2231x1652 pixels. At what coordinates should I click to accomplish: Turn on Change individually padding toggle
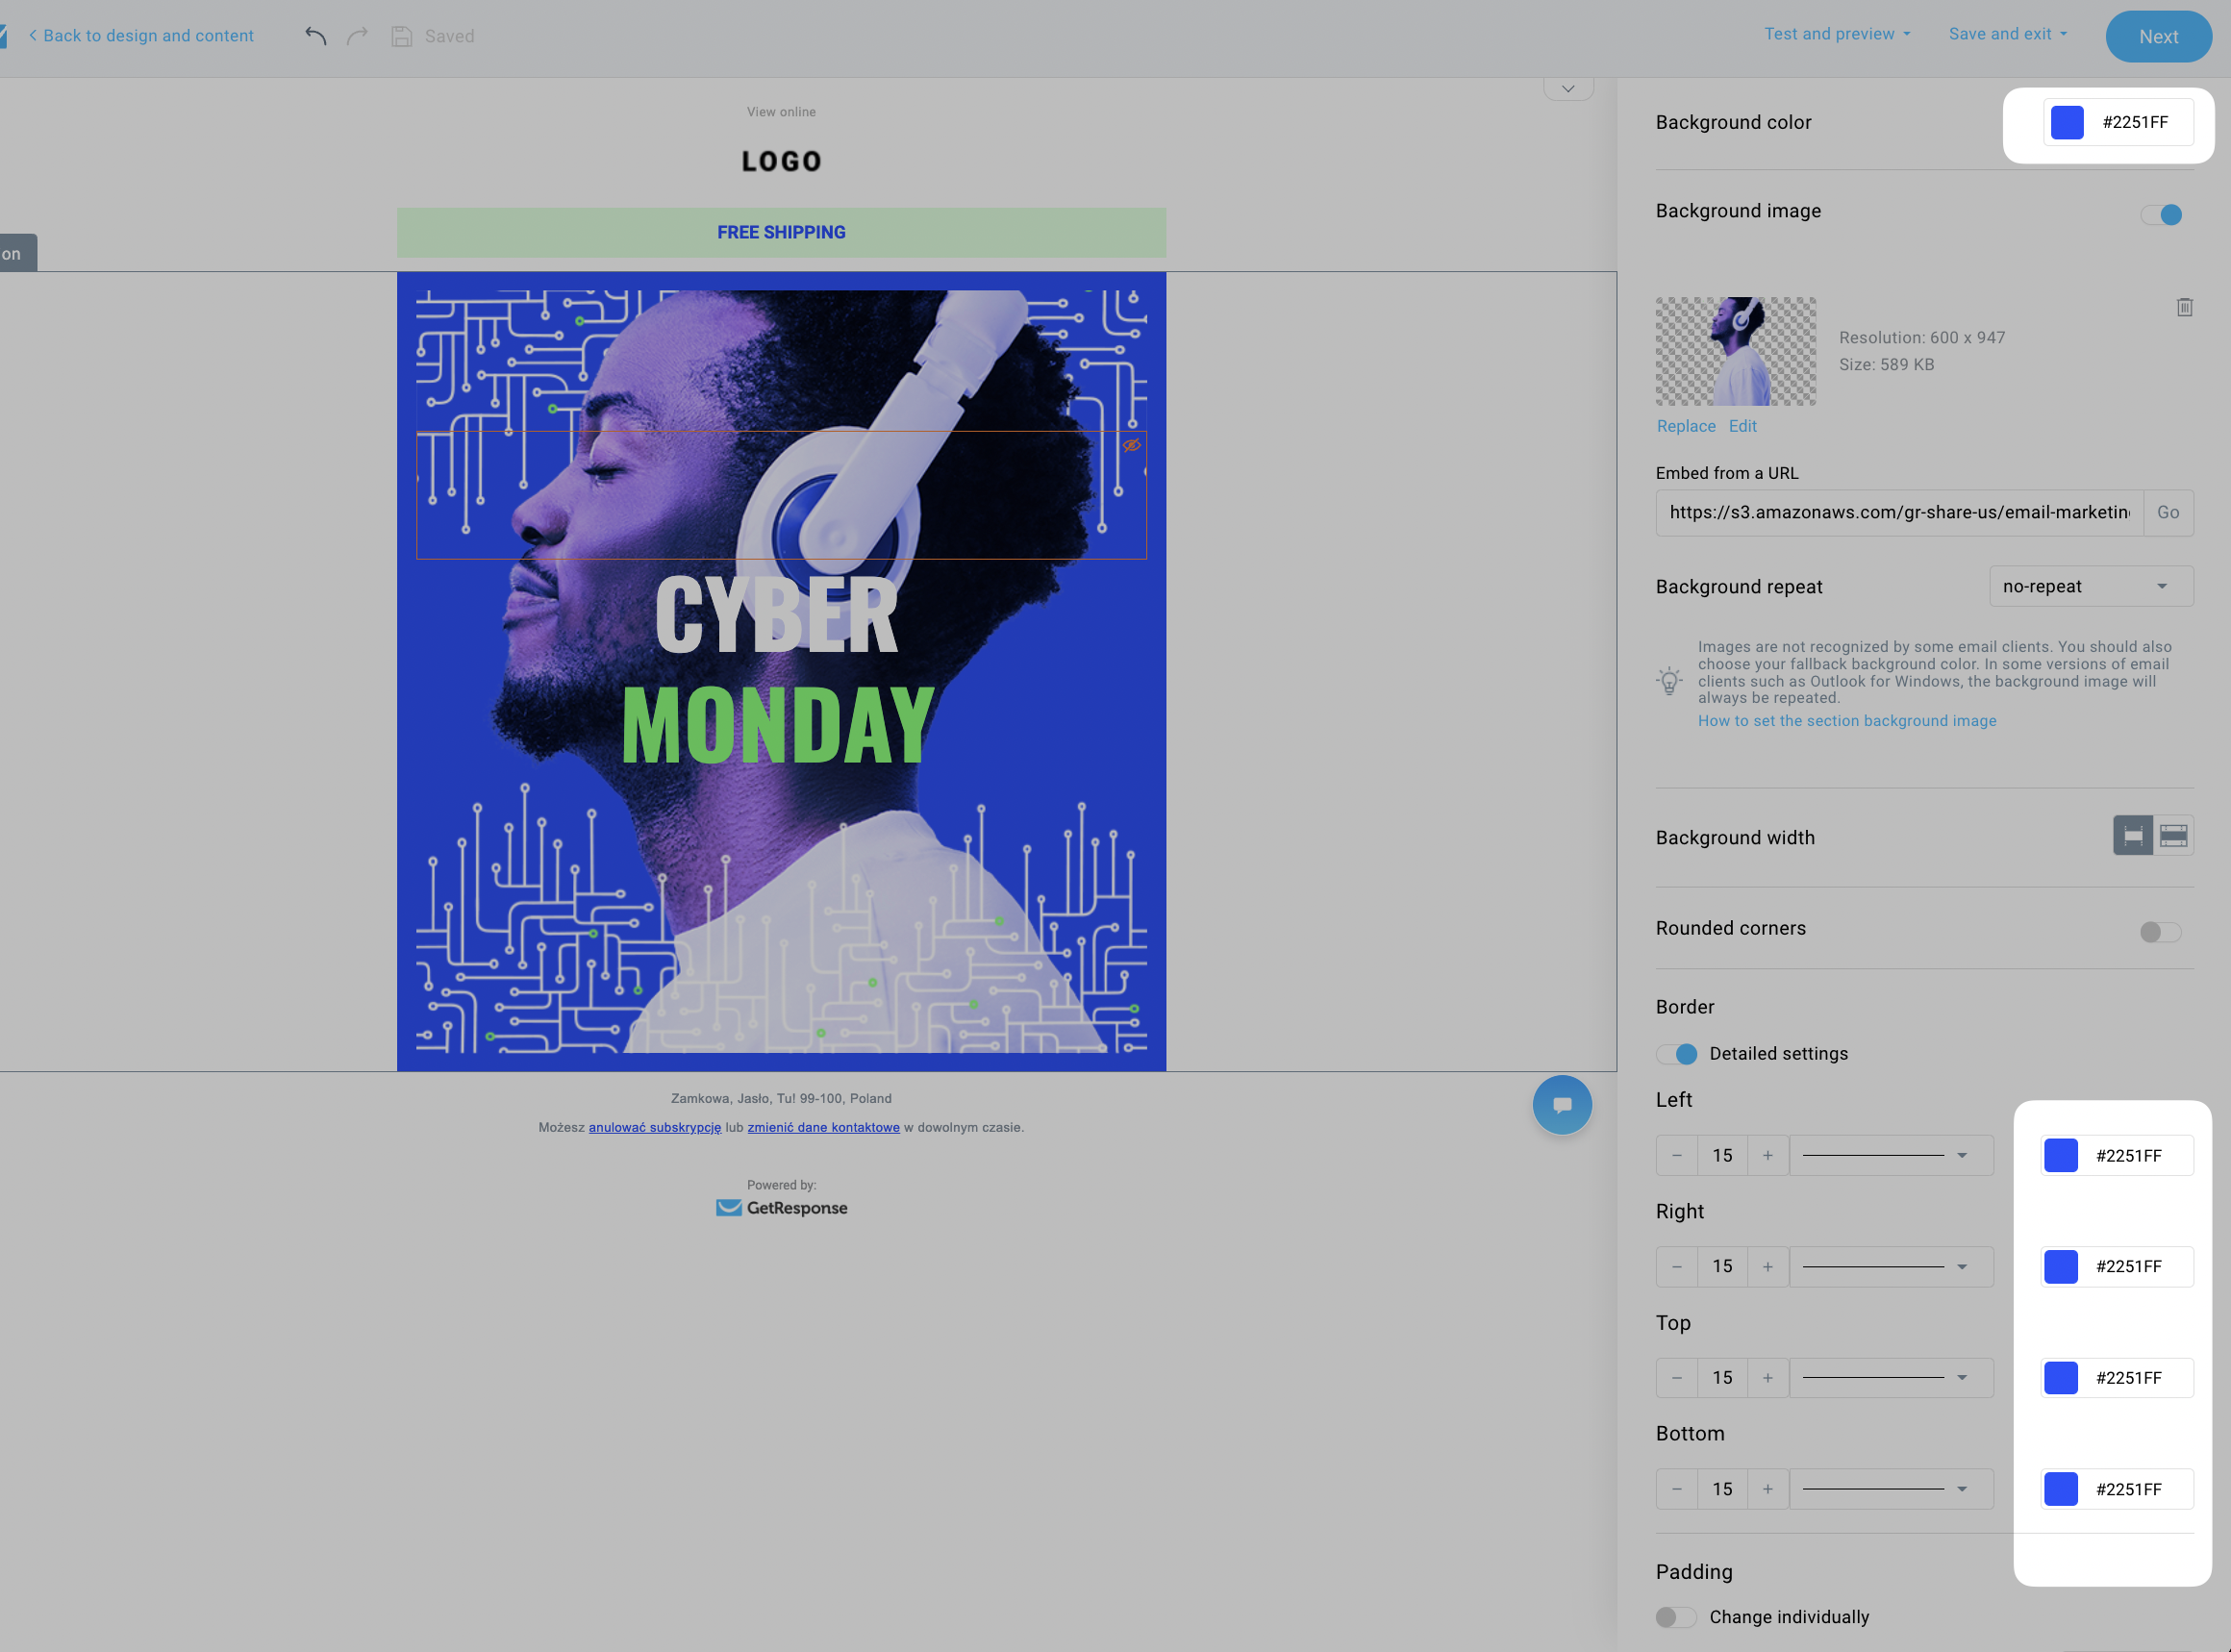[1675, 1617]
